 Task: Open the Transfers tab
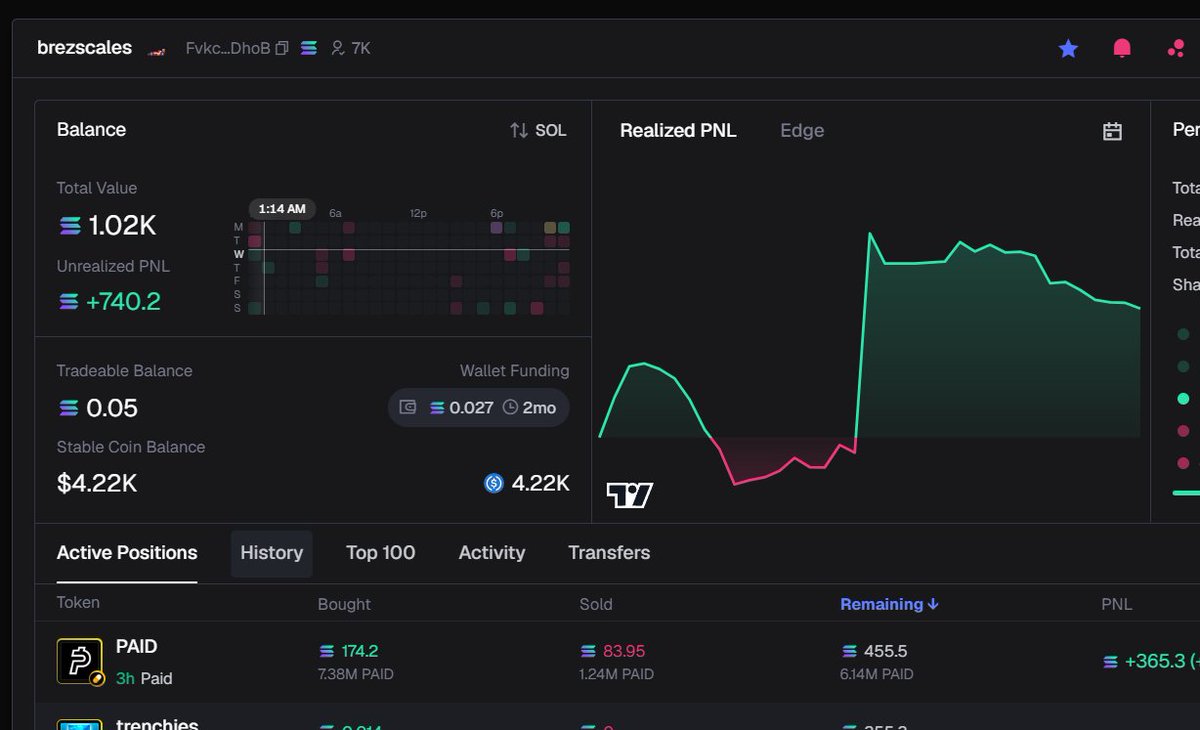[x=609, y=552]
